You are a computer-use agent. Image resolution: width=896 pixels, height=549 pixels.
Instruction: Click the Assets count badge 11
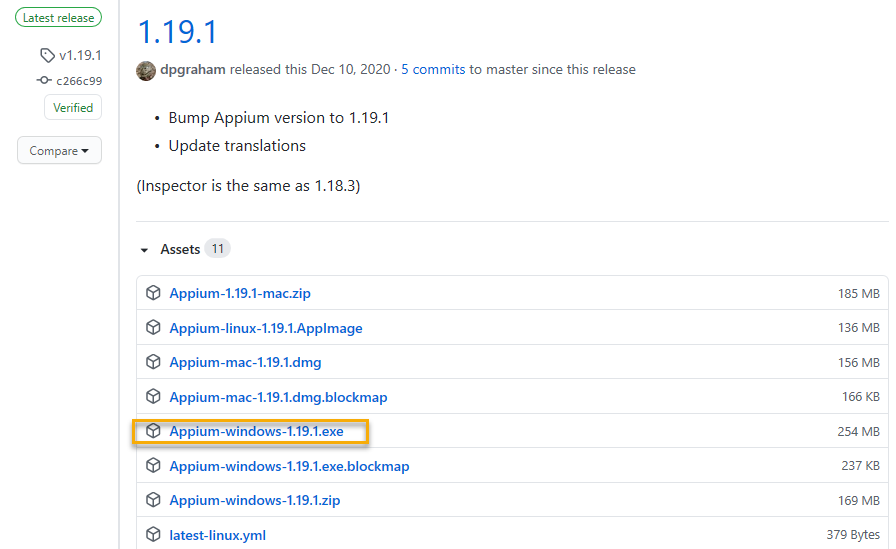point(217,249)
